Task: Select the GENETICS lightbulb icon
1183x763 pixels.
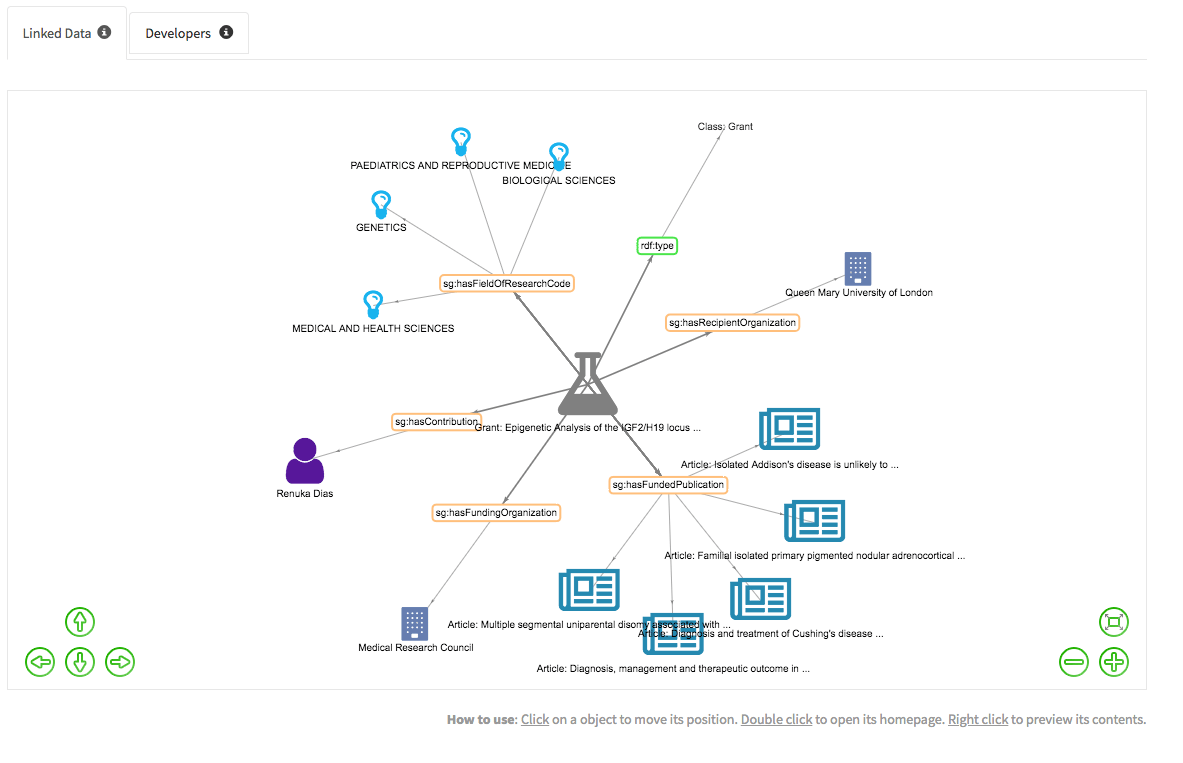Action: pos(381,205)
